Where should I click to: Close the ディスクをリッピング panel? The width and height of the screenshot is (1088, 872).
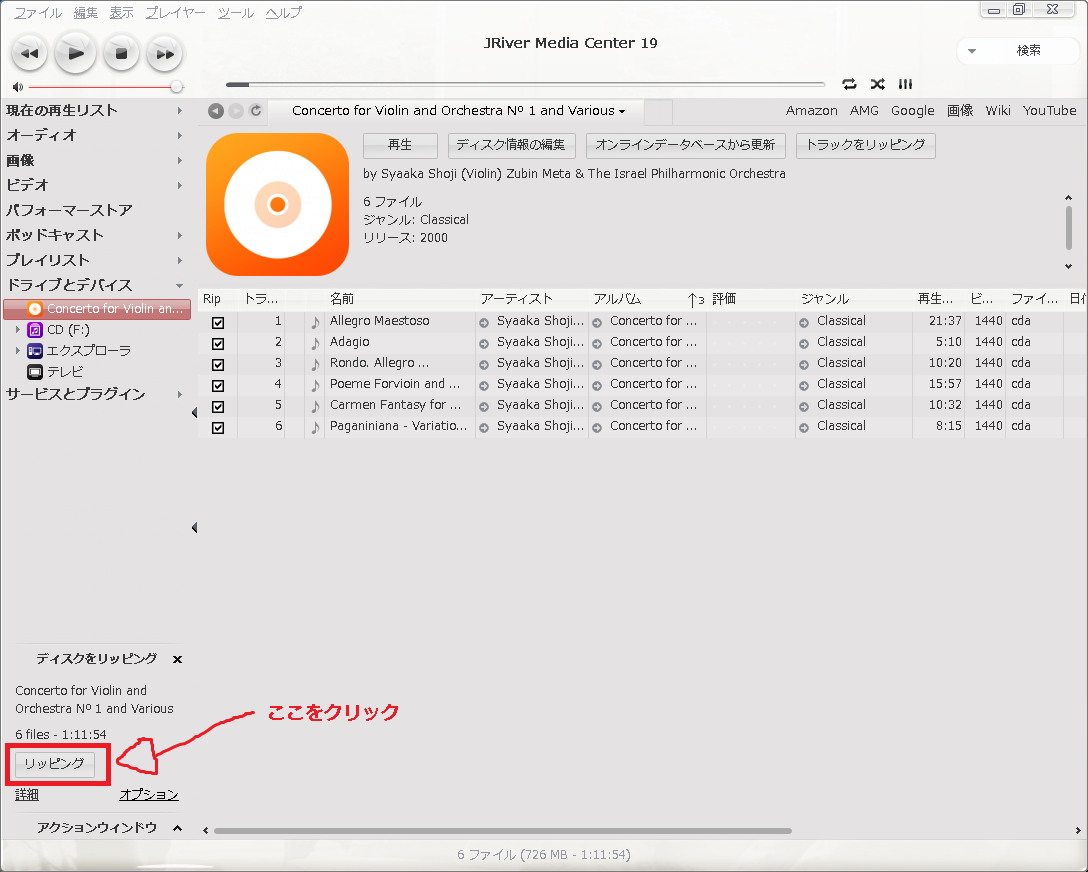pyautogui.click(x=177, y=659)
